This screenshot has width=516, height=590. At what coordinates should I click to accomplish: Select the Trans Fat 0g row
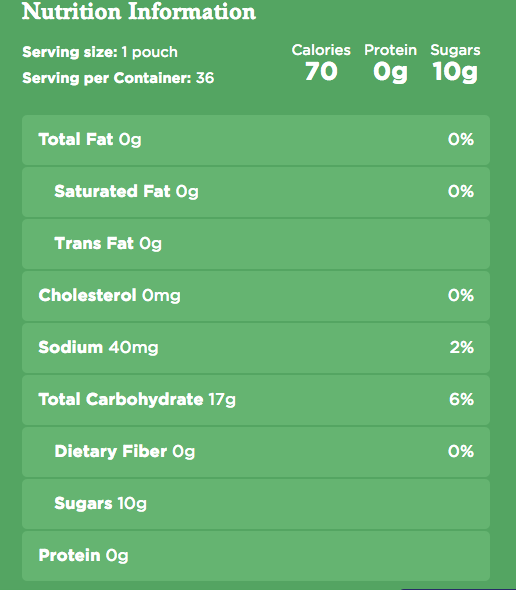[256, 244]
